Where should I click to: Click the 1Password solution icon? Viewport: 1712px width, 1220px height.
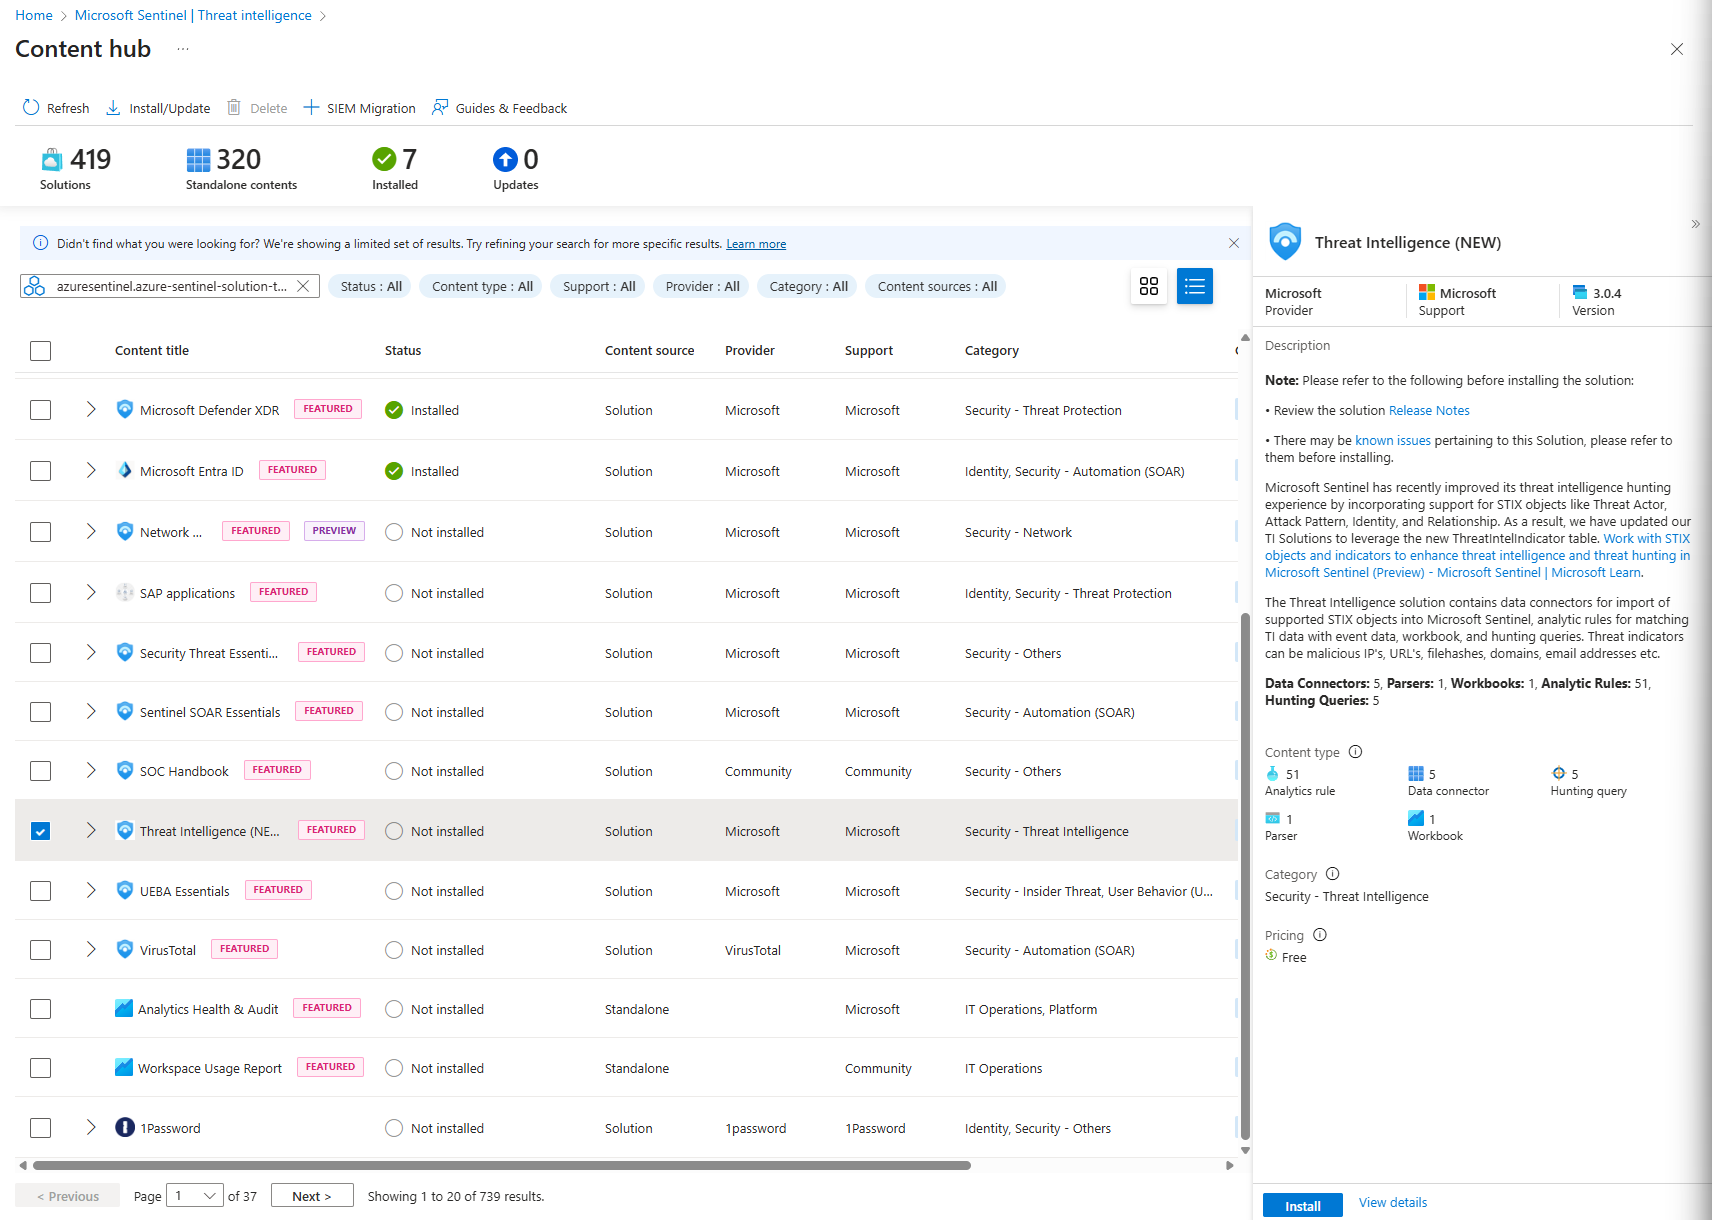(x=125, y=1127)
